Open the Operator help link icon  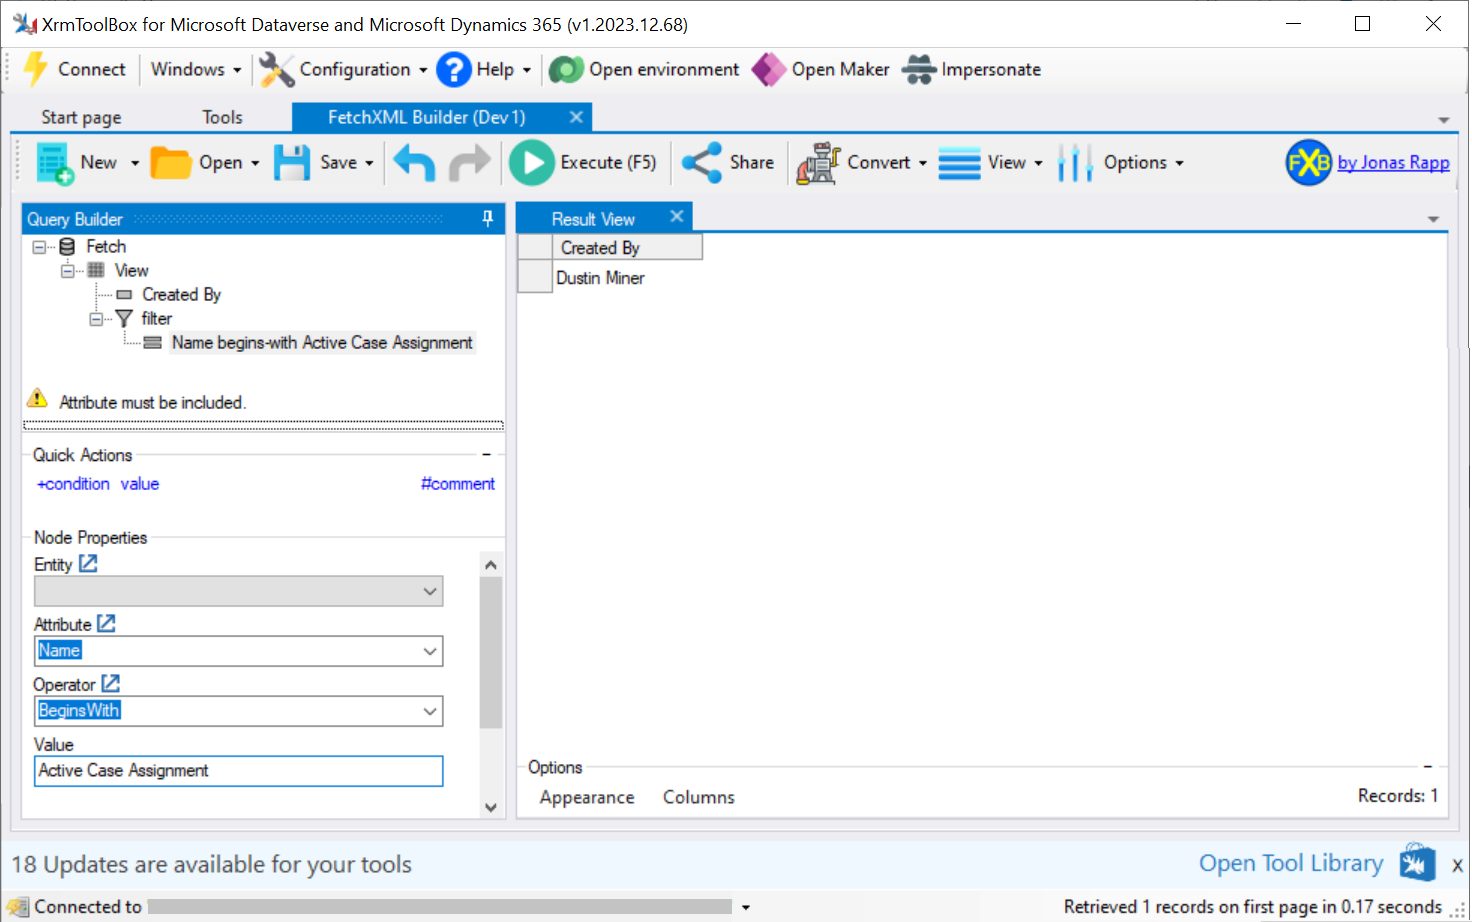point(111,684)
